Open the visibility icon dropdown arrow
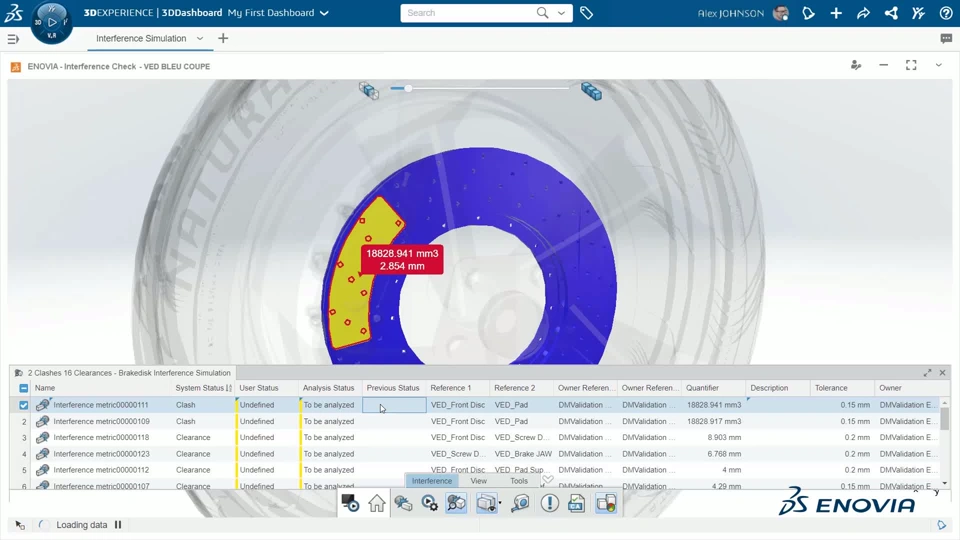 (x=500, y=503)
